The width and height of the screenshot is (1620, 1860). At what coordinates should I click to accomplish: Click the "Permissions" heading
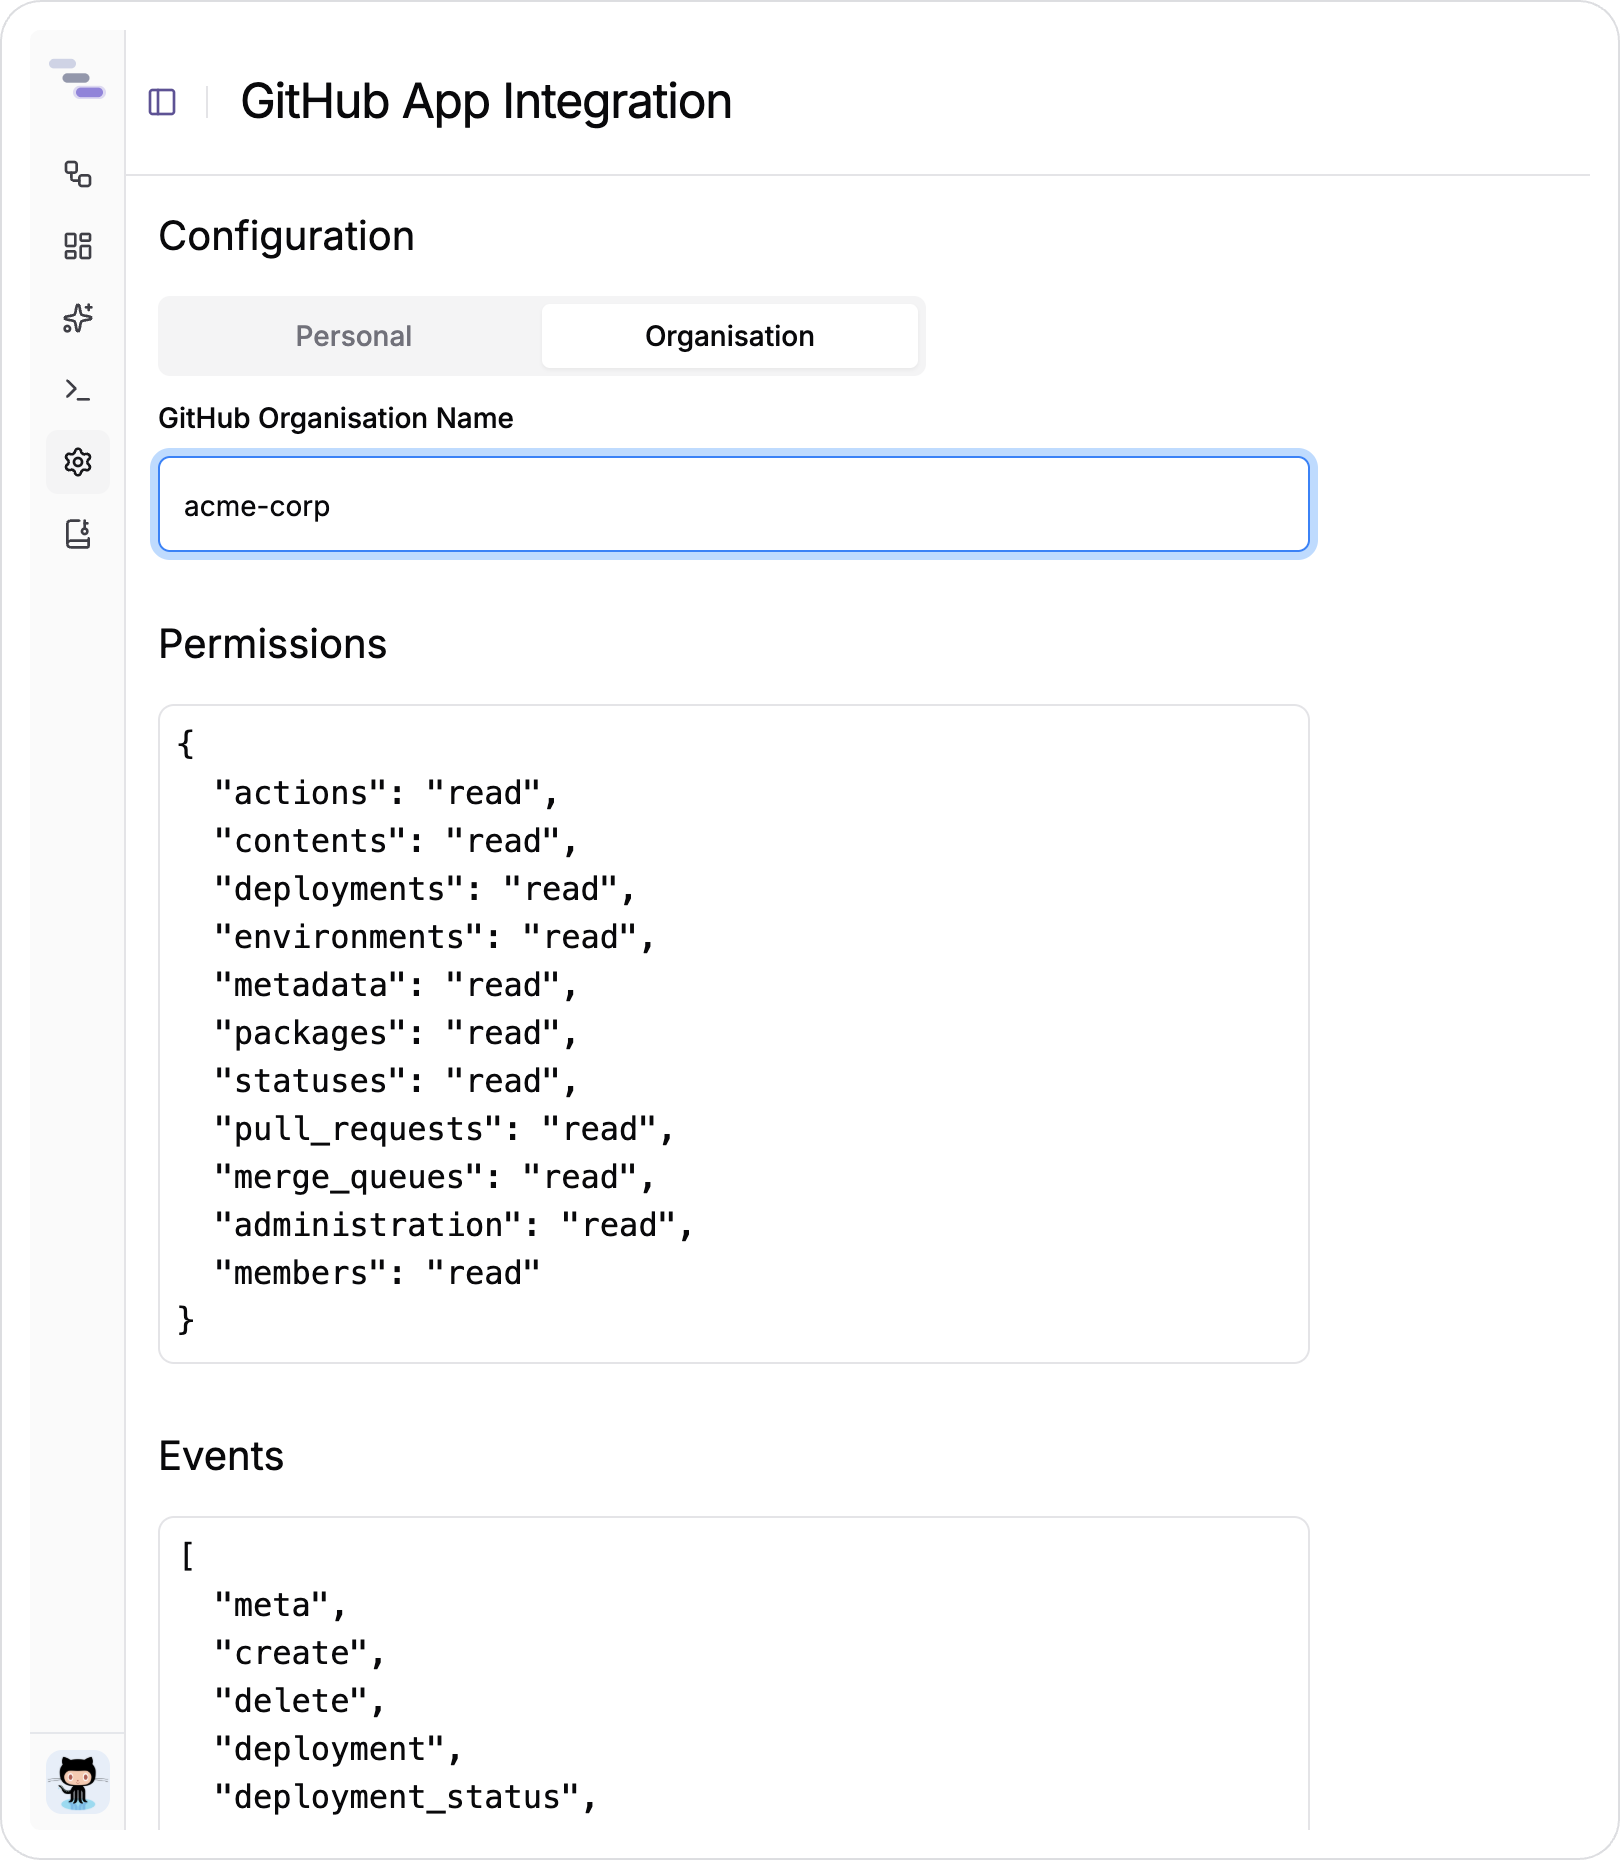[273, 645]
